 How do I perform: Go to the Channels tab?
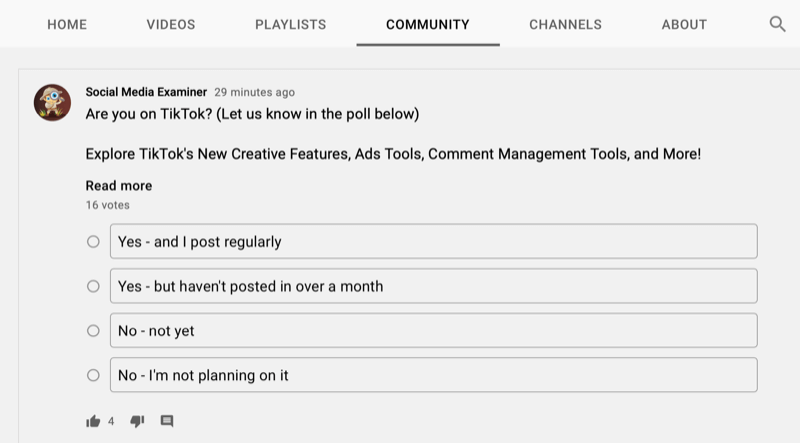(565, 24)
